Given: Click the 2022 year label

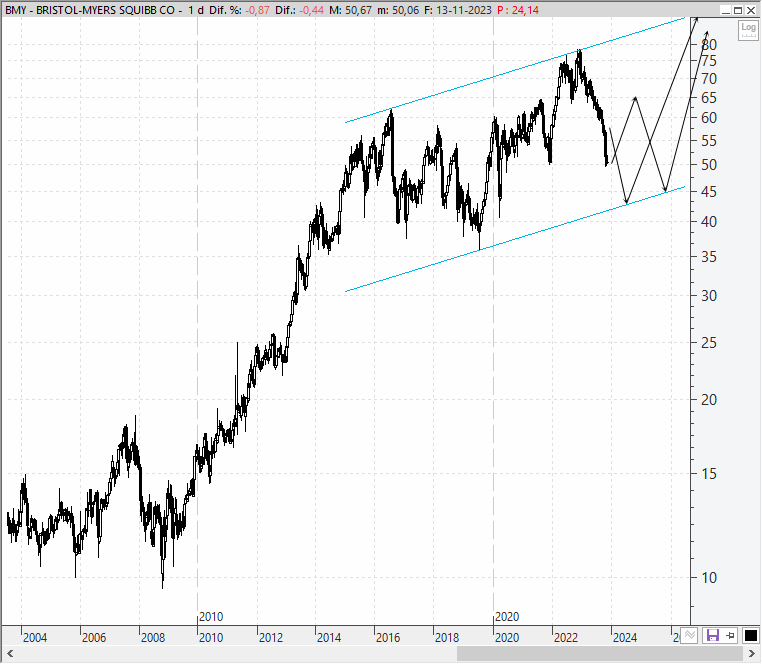Looking at the screenshot, I should pyautogui.click(x=566, y=637).
